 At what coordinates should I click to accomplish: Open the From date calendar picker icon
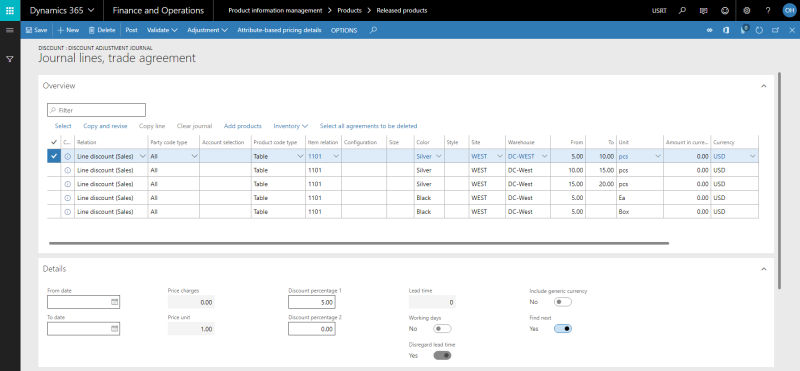[115, 302]
